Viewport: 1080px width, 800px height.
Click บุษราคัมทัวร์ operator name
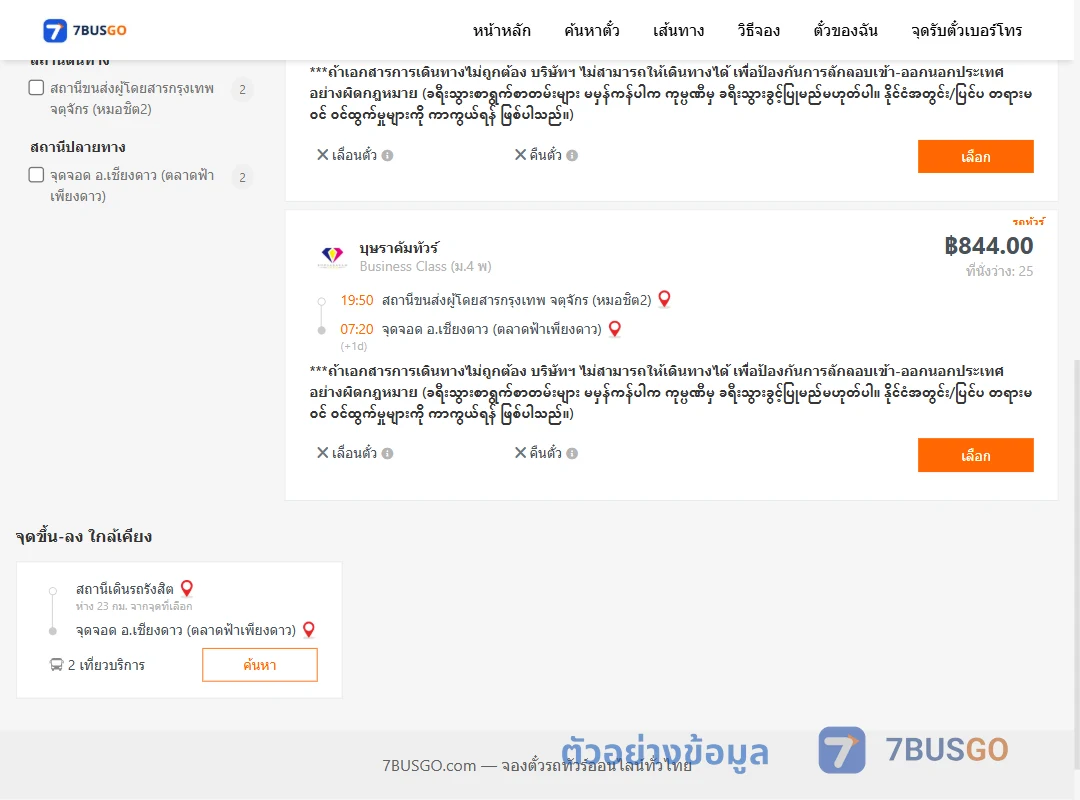click(399, 247)
